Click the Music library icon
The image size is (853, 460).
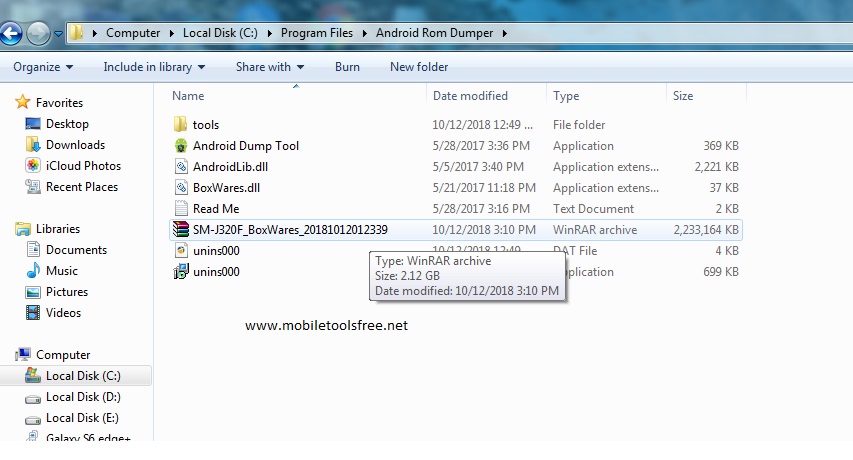[x=33, y=270]
